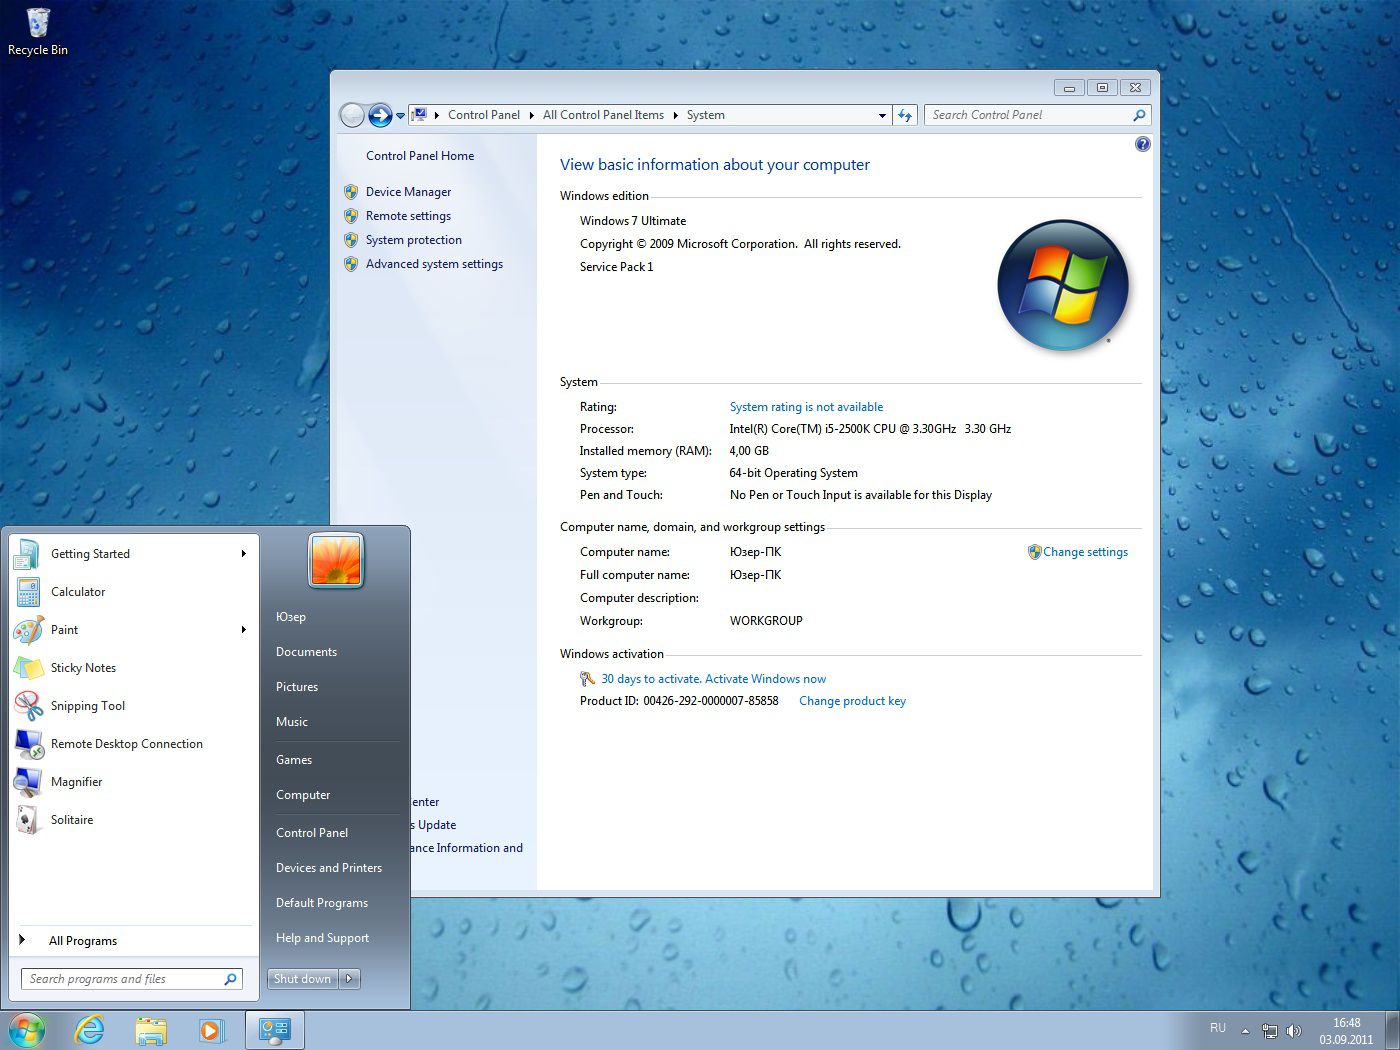The image size is (1400, 1050).
Task: Click Activate Windows now link
Action: coord(766,679)
